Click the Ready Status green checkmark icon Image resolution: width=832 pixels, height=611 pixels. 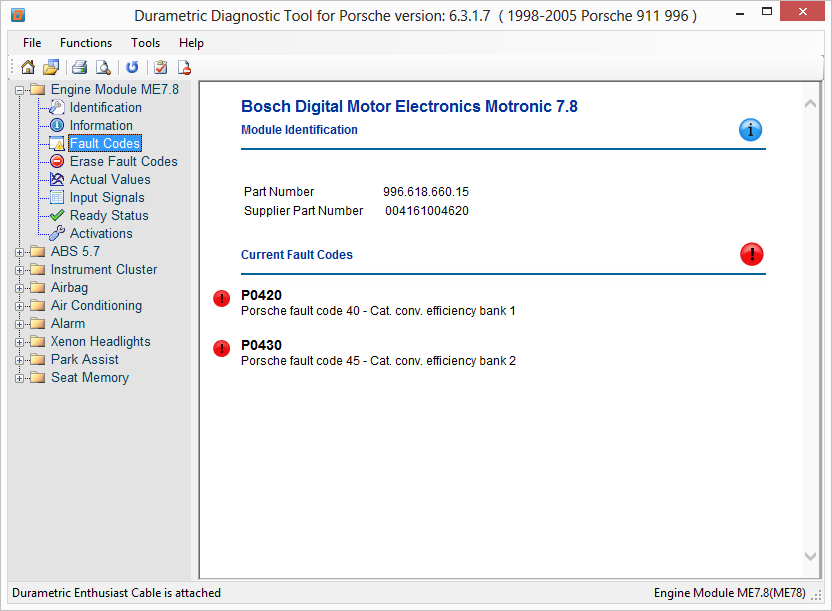(57, 215)
